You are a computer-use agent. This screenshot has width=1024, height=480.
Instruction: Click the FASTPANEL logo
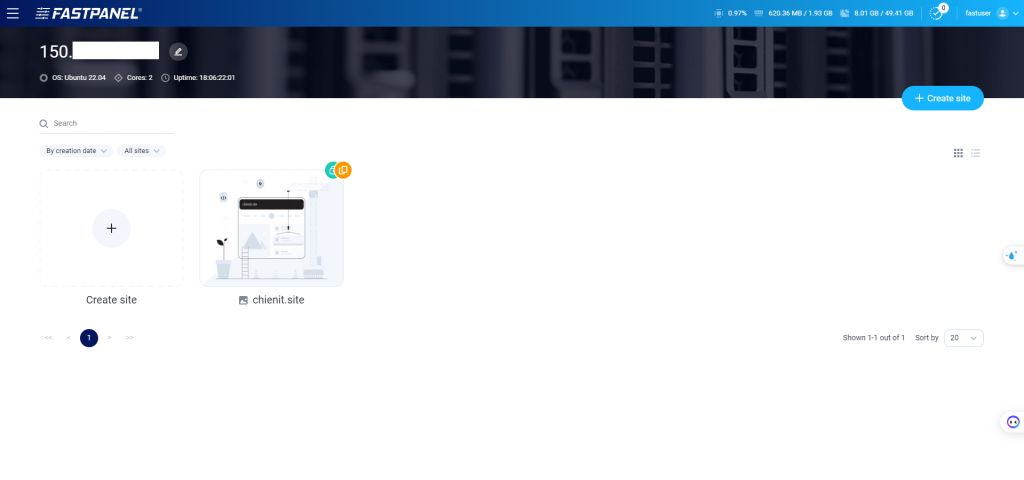[x=88, y=13]
